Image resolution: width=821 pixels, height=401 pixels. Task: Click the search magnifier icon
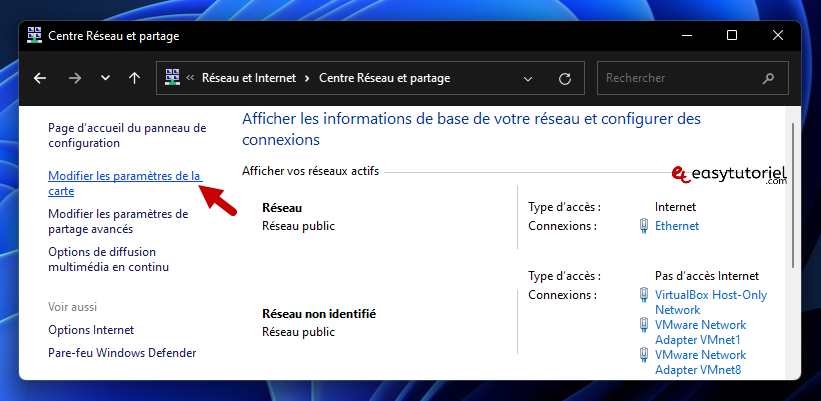pos(768,79)
